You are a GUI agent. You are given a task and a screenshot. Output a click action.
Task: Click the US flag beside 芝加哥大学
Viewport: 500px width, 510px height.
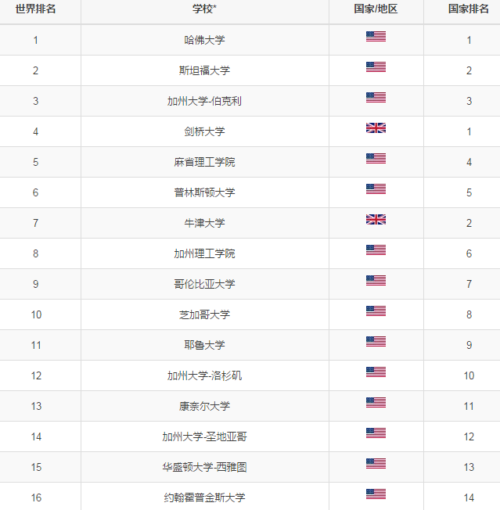376,311
